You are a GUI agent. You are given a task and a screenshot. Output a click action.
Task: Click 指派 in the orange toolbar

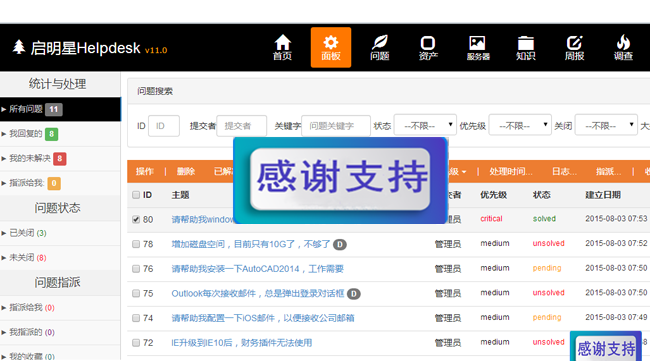point(609,172)
